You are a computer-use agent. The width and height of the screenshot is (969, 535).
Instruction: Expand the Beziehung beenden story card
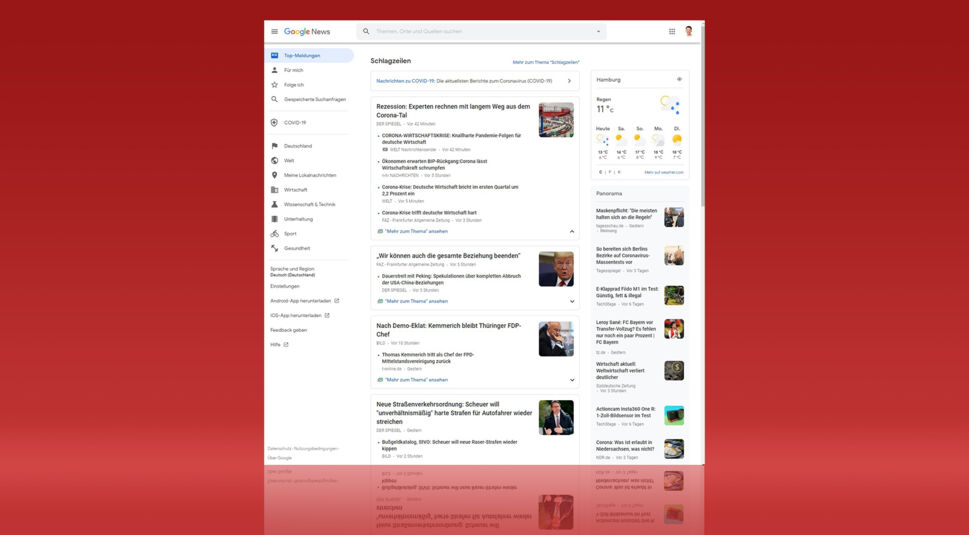[572, 301]
